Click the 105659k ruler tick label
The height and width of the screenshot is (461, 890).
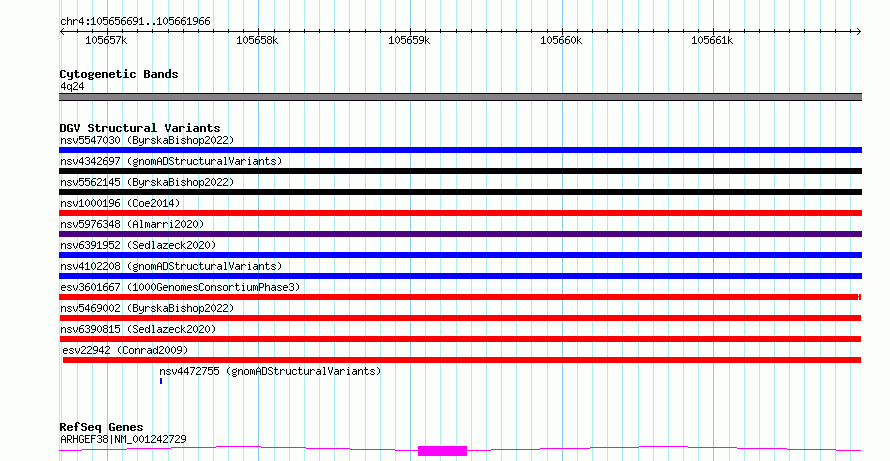(x=409, y=40)
